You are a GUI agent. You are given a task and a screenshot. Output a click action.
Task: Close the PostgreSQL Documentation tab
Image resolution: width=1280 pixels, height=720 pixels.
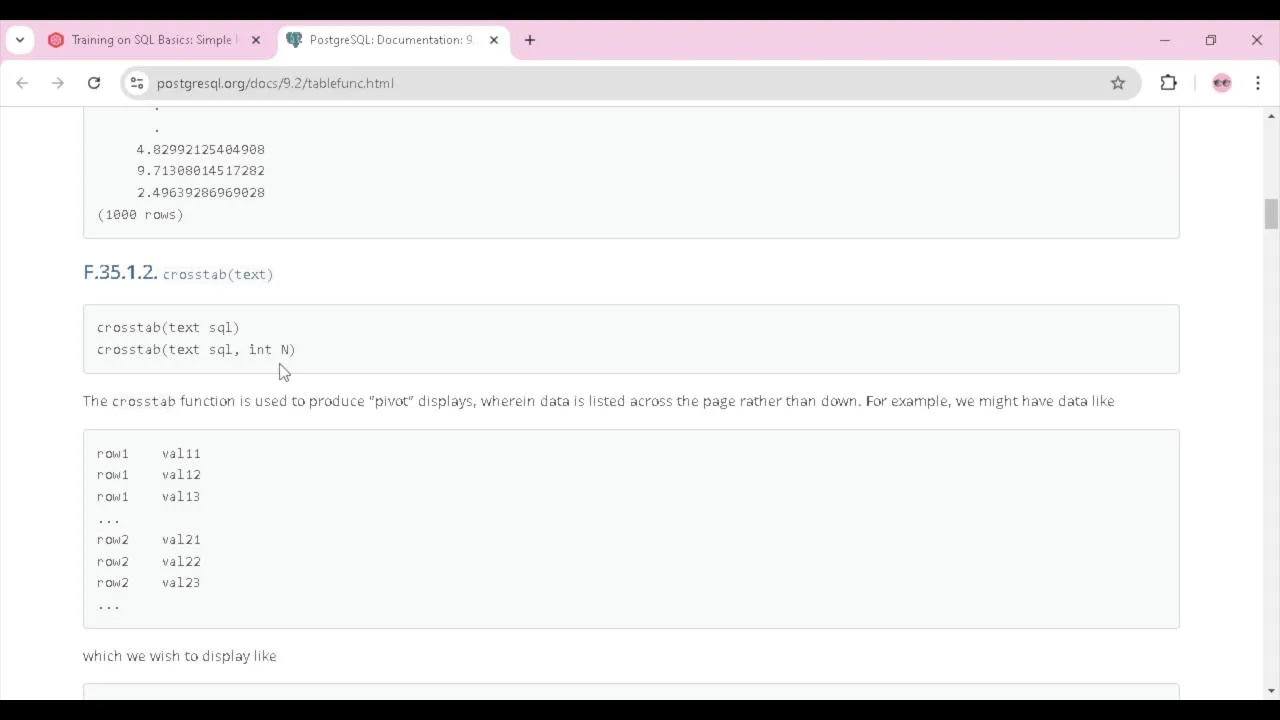click(x=494, y=40)
